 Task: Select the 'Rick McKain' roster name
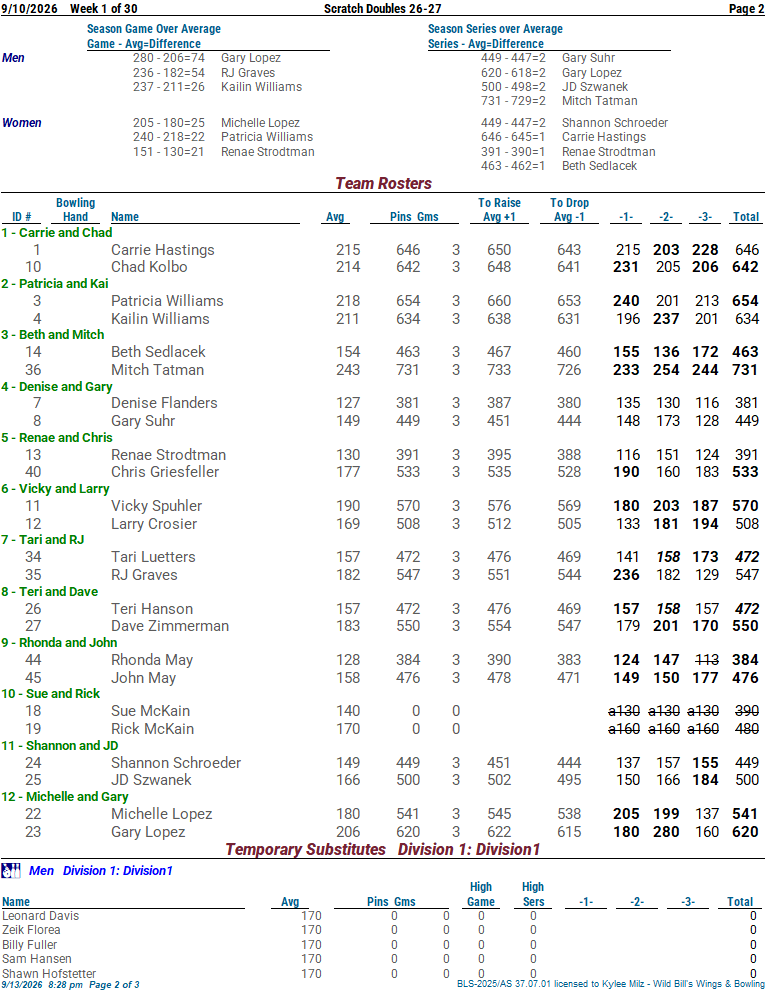(152, 728)
